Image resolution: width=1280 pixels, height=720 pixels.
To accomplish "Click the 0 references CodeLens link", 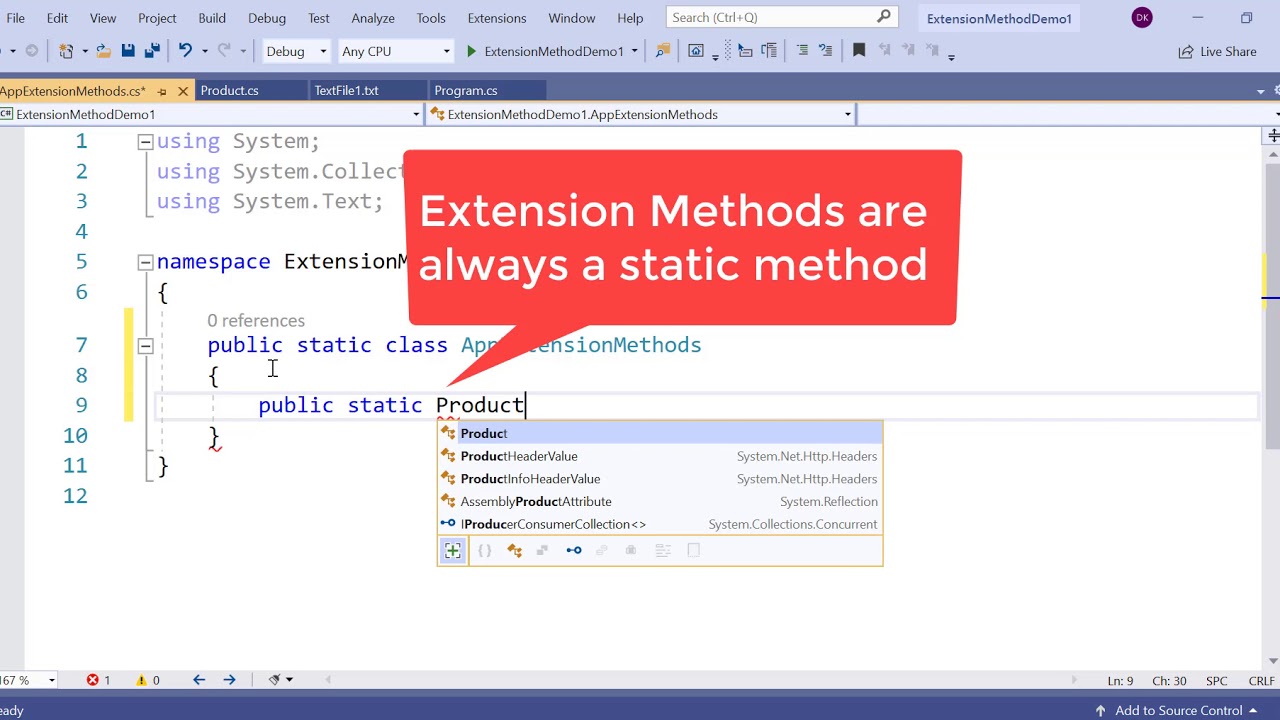I will click(x=256, y=321).
